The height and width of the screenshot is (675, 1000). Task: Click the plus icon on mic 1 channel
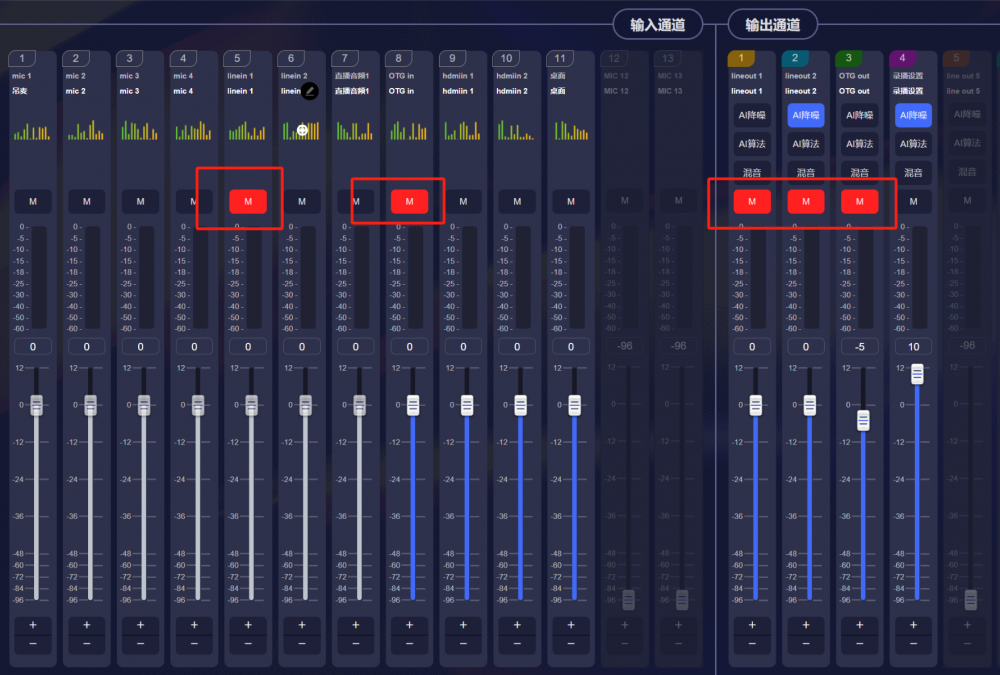pyautogui.click(x=33, y=625)
